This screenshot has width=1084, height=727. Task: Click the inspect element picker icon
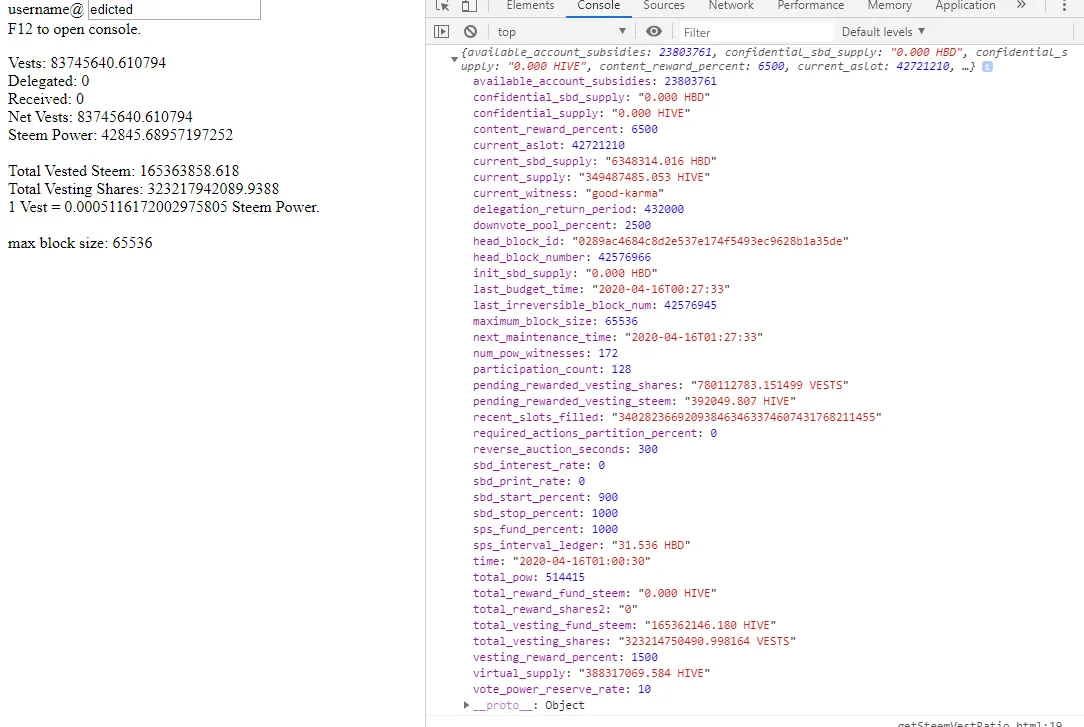442,6
